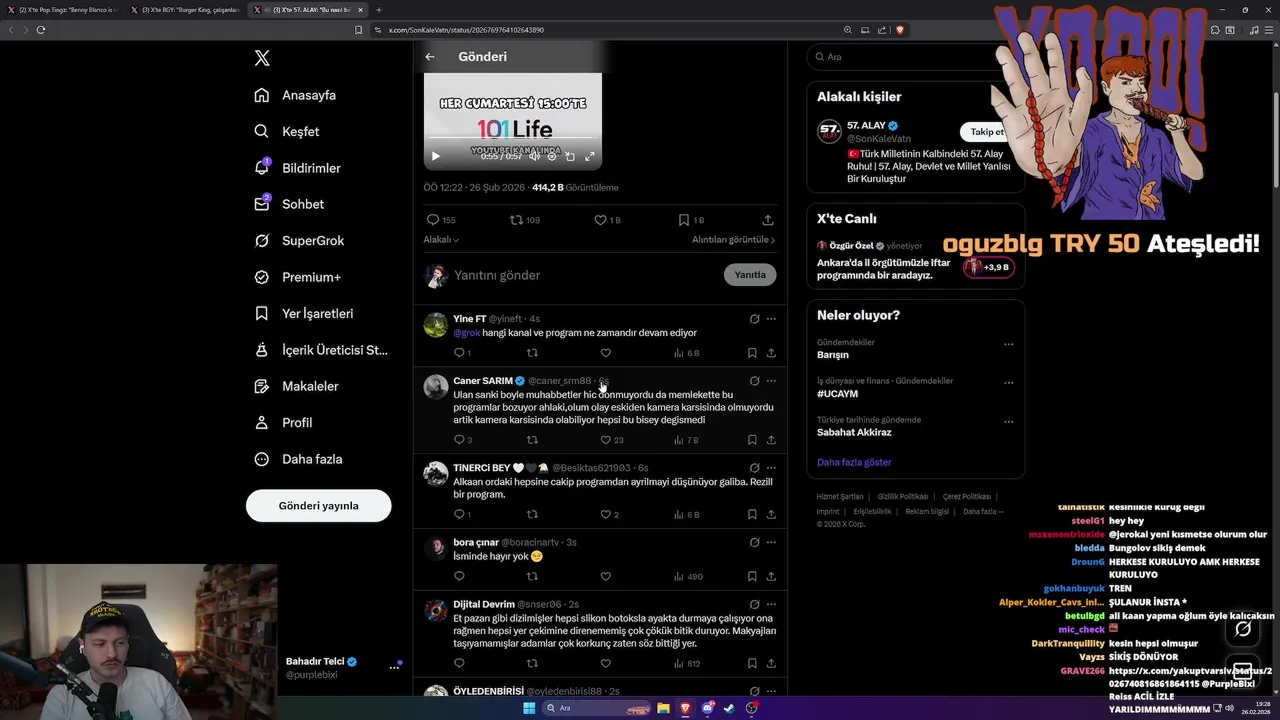
Task: Open Caner SARIM's profile avatar
Action: (436, 387)
